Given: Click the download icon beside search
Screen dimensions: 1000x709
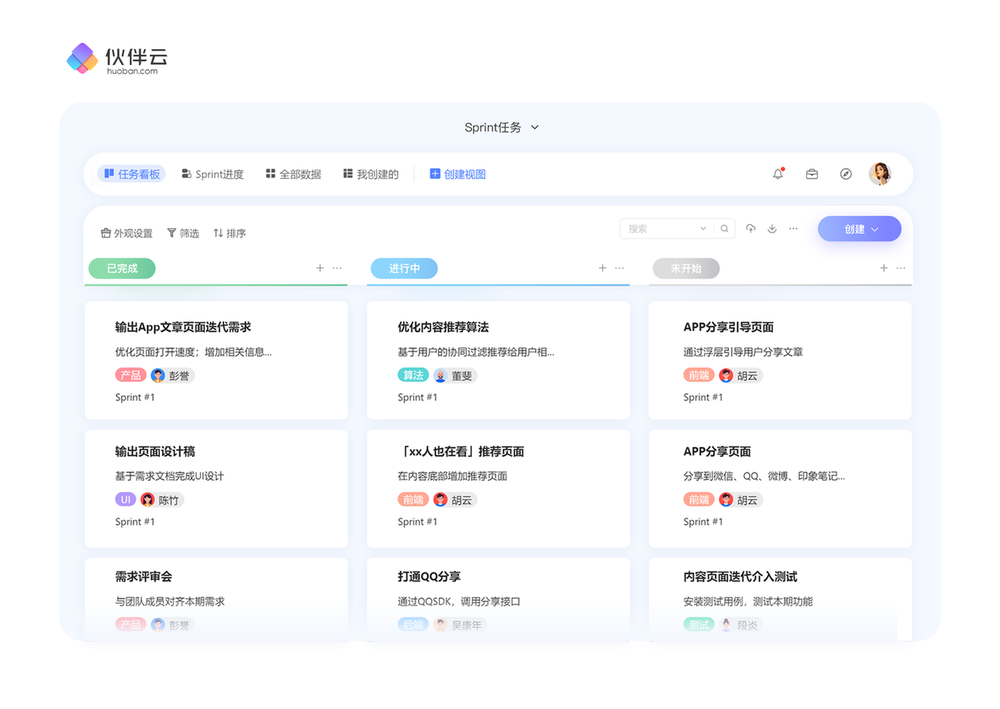Looking at the screenshot, I should [772, 229].
